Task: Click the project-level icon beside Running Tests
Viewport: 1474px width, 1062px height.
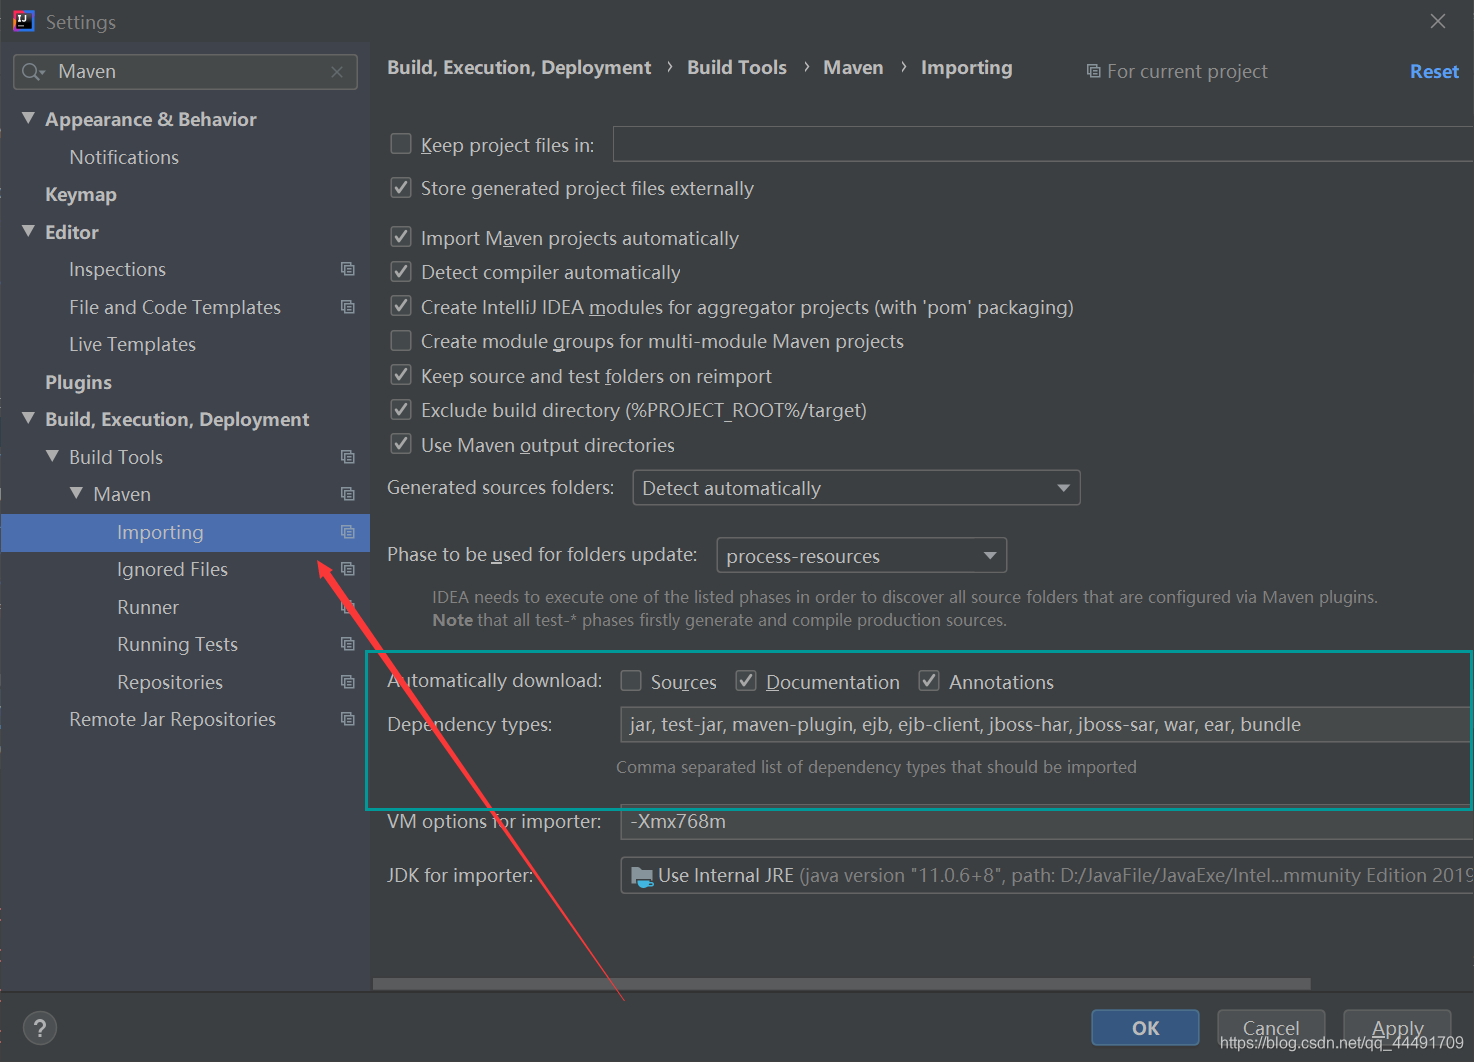Action: 348,644
